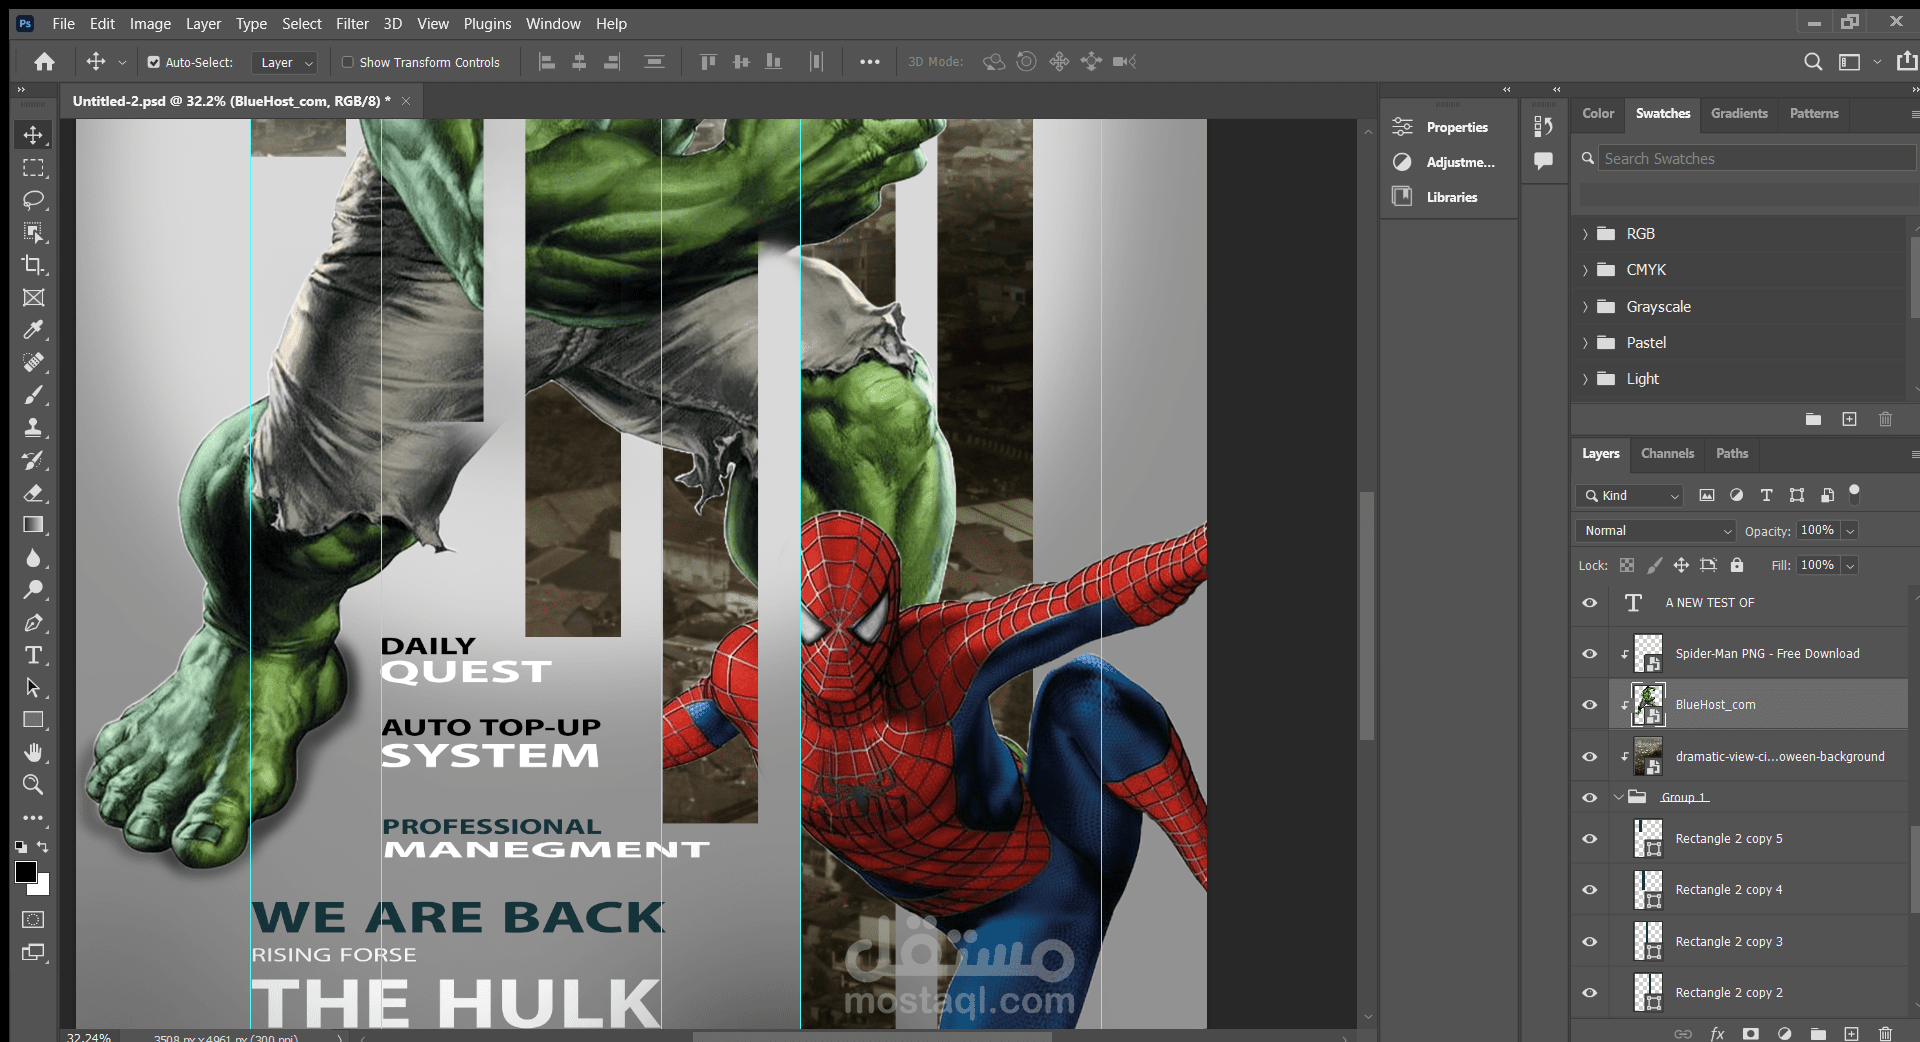The width and height of the screenshot is (1920, 1042).
Task: Select the Rectangle 2 copy 4 layer thumbnail
Action: (1648, 890)
